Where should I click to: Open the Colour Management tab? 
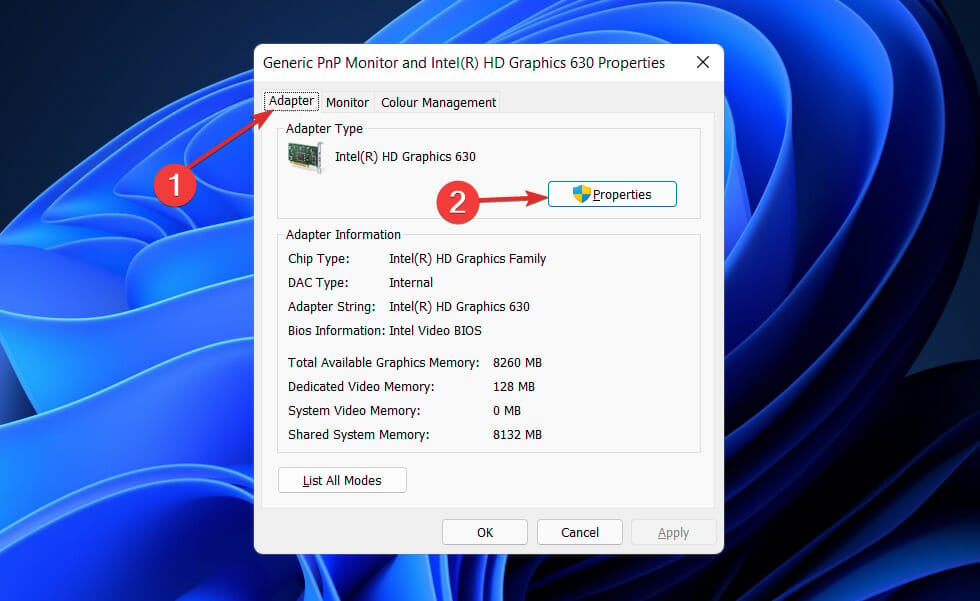(438, 102)
